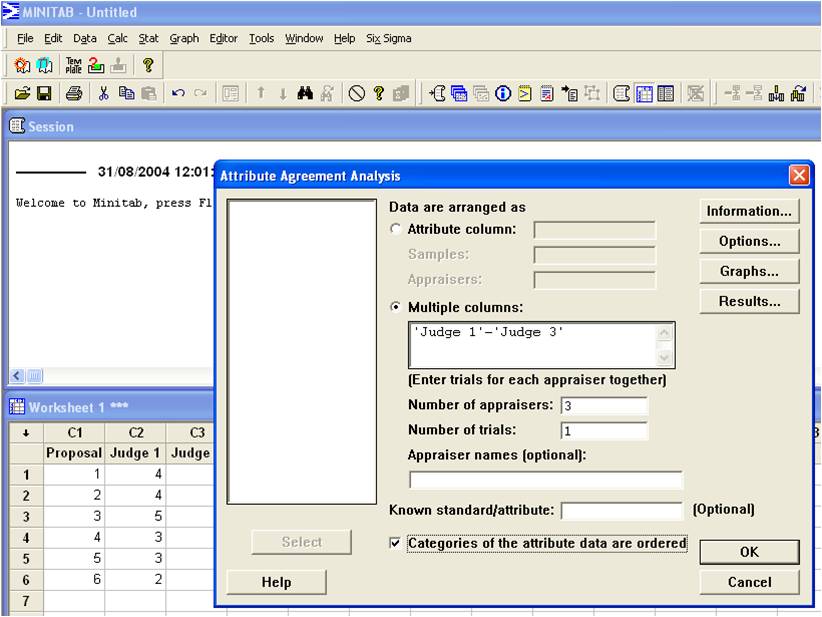Open the Tools menu
Viewport: 822px width, 617px height.
tap(261, 38)
